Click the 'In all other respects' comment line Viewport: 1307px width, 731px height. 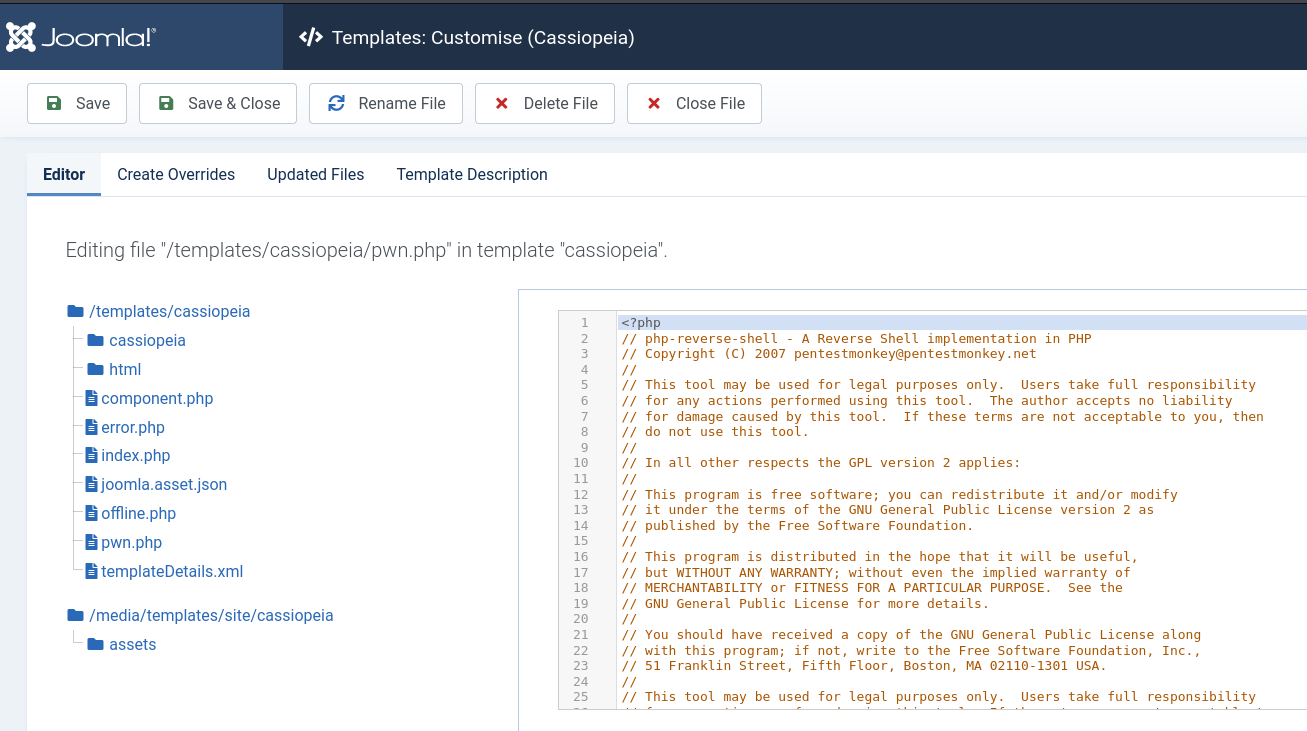pos(820,463)
